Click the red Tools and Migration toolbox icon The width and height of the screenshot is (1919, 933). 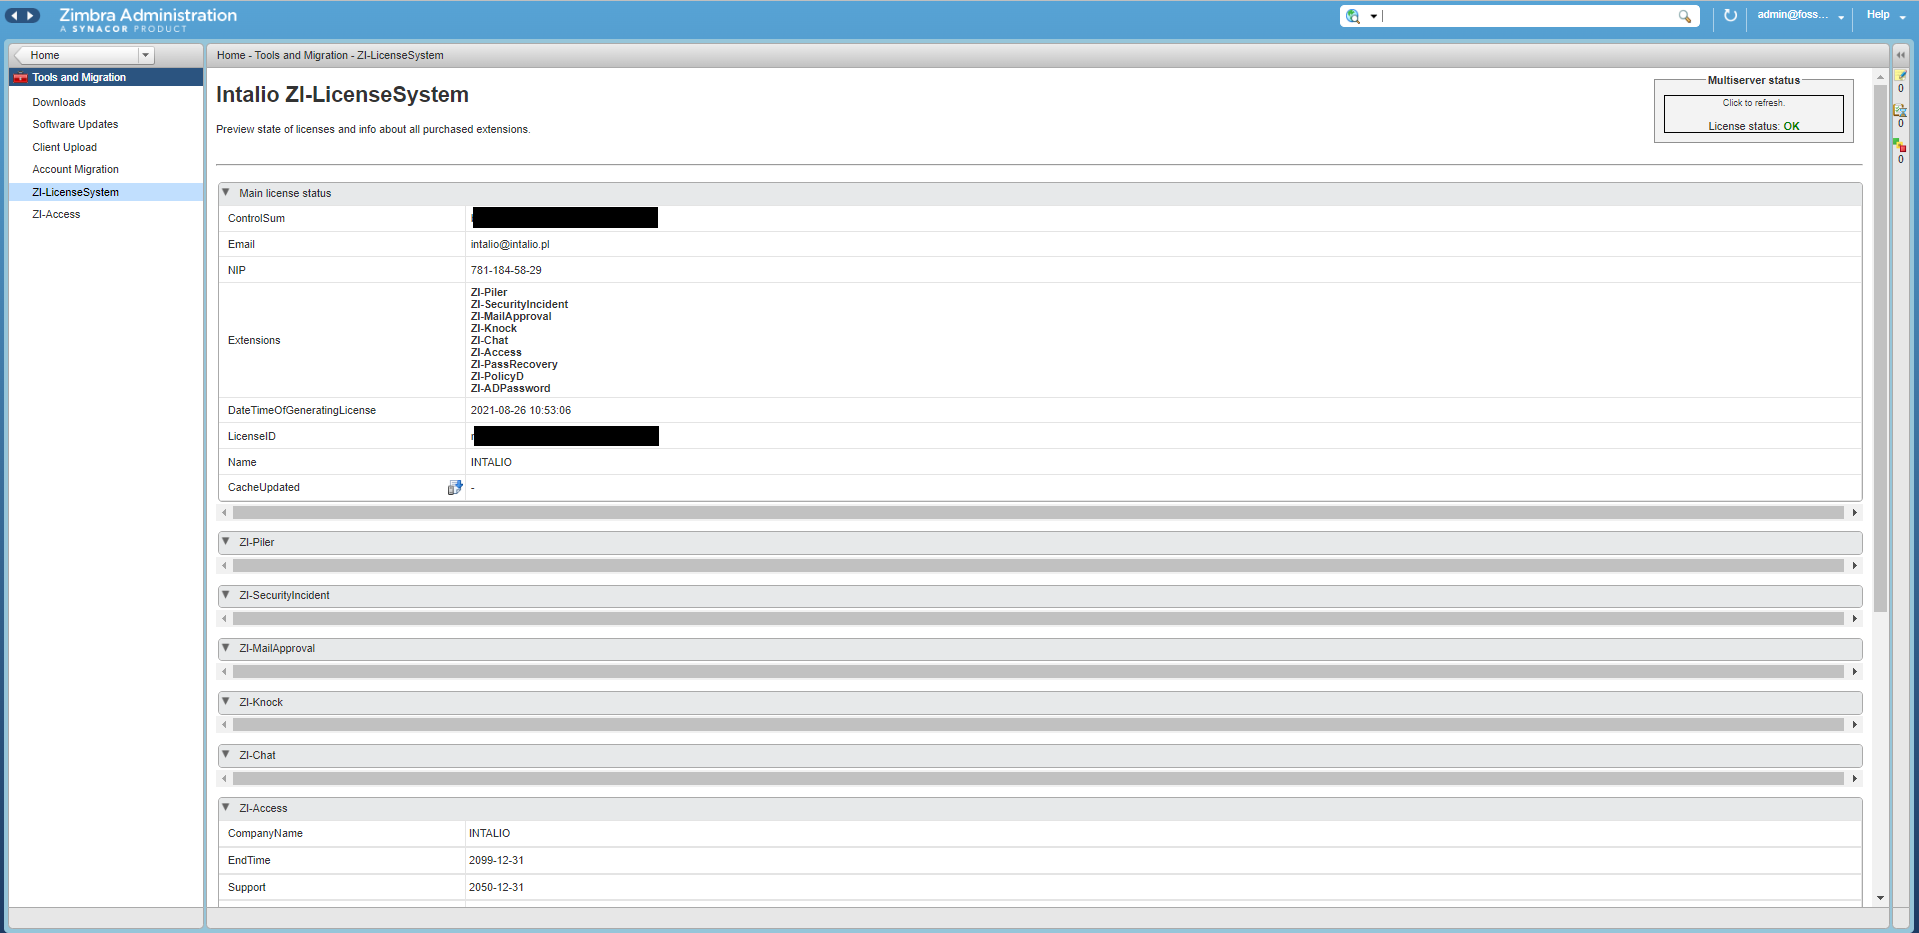click(20, 77)
